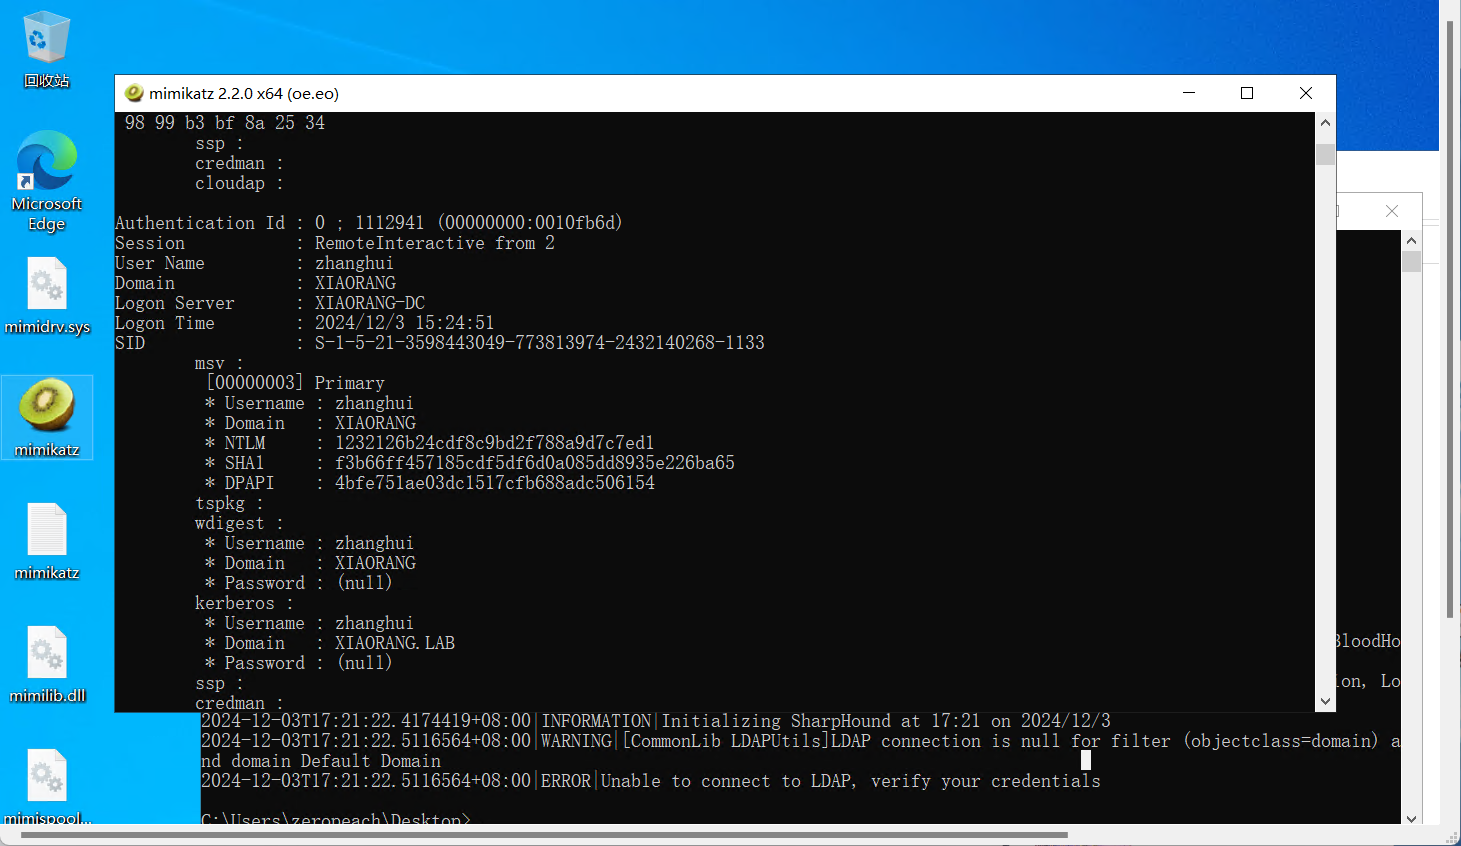This screenshot has width=1461, height=846.
Task: Select the mimikatz text document icon
Action: (x=47, y=541)
